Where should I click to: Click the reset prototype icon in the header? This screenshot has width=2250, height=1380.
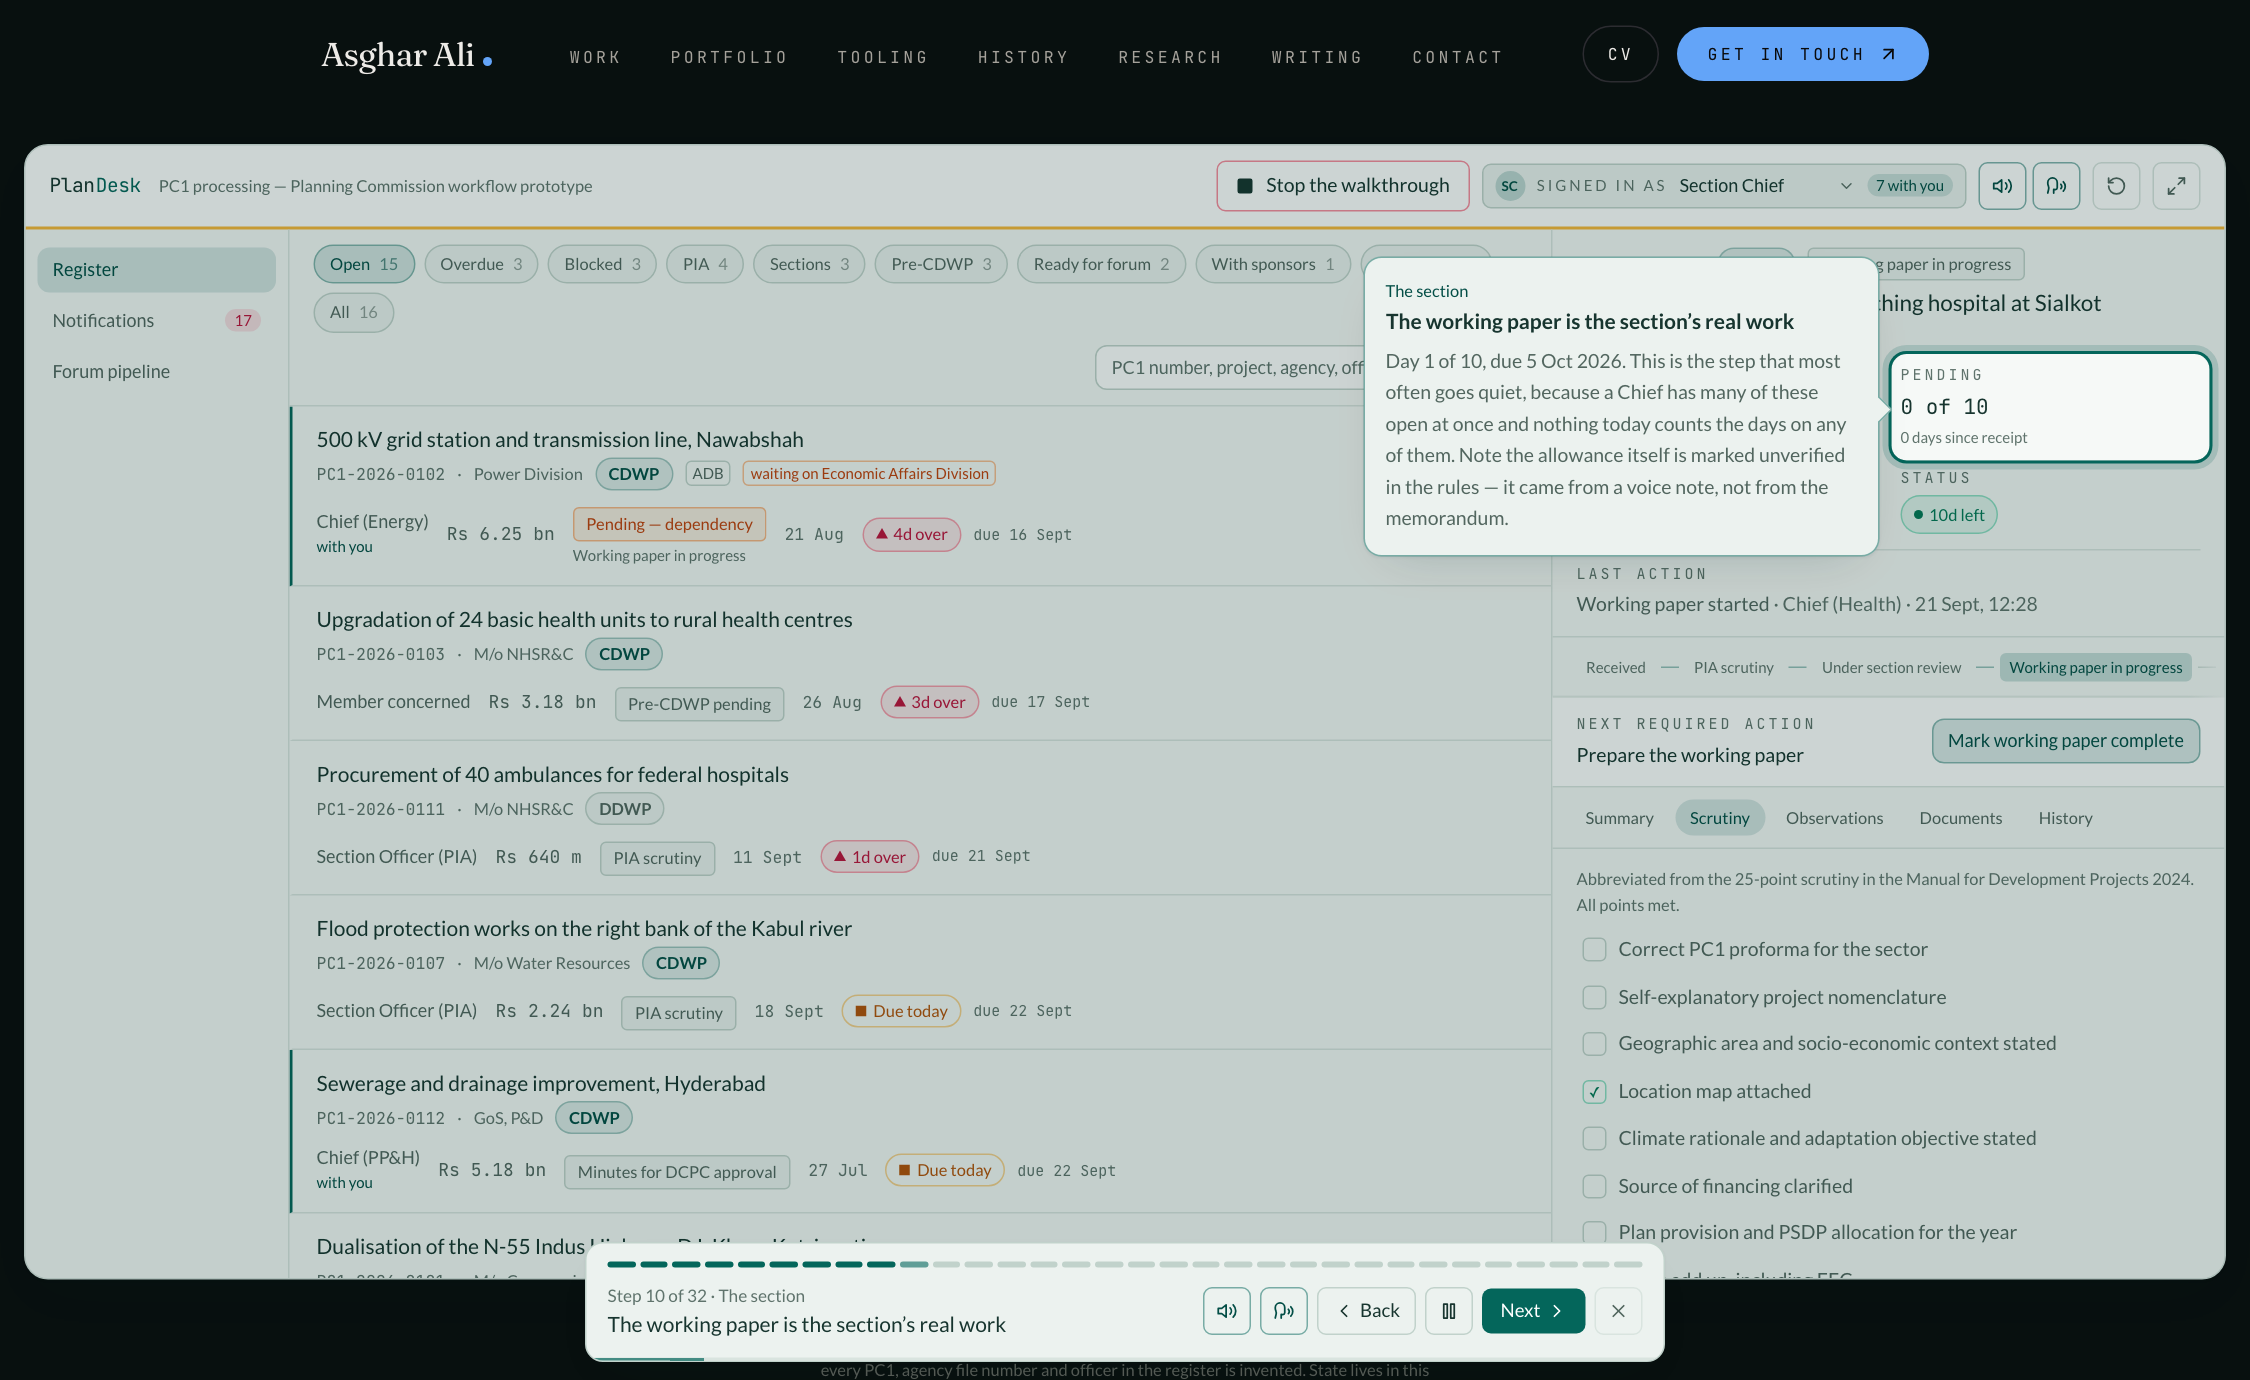point(2116,186)
